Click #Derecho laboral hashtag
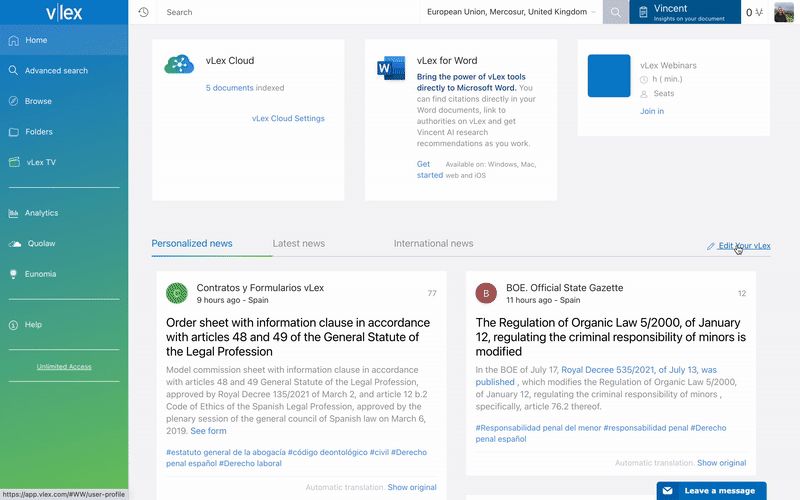The height and width of the screenshot is (500, 800). coord(250,463)
